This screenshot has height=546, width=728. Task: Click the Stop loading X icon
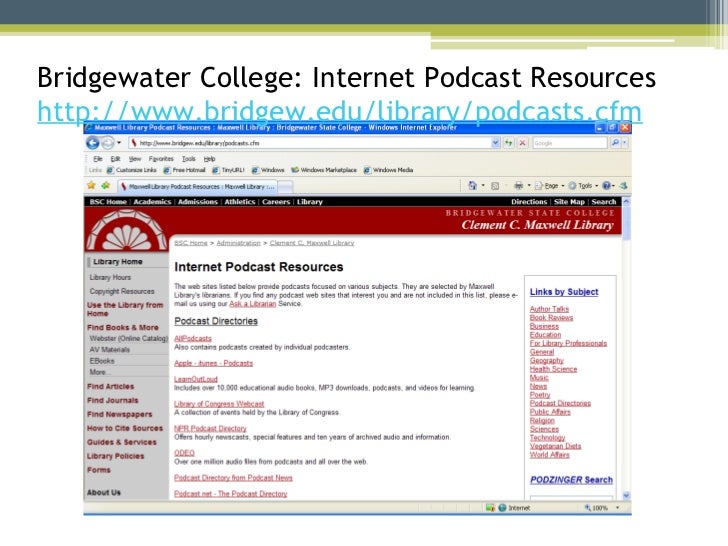click(x=522, y=143)
